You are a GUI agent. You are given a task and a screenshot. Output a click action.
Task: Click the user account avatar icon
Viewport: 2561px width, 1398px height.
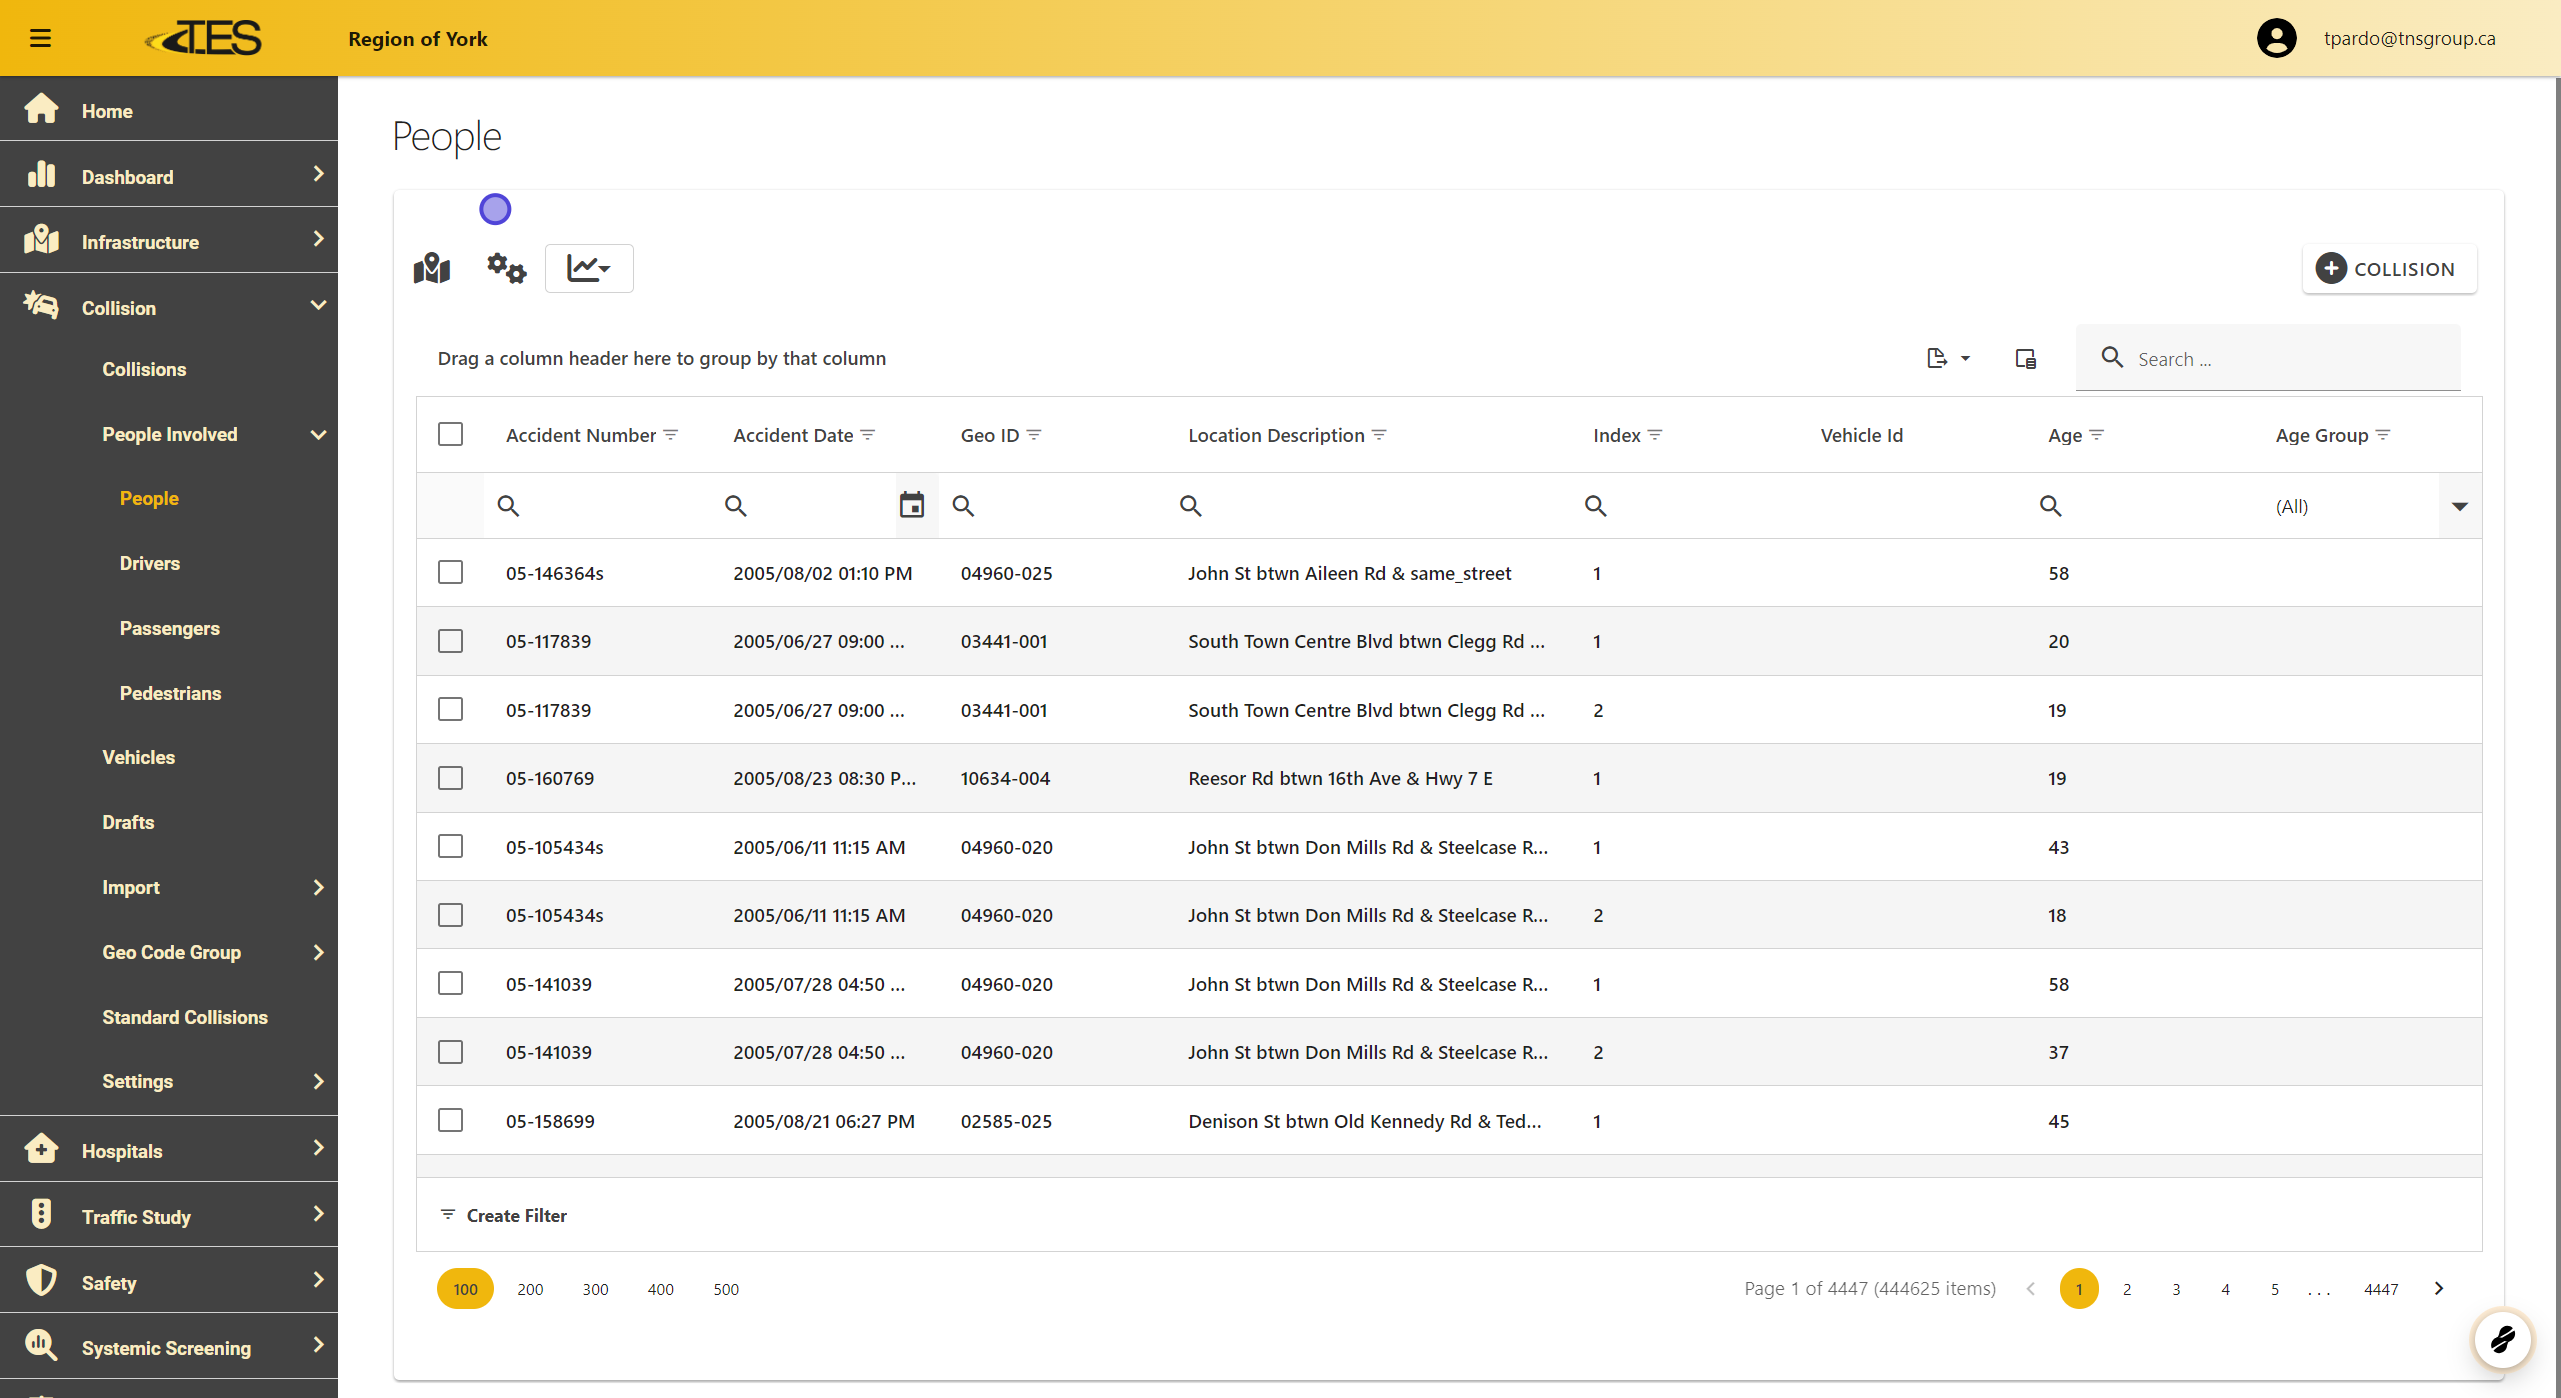click(x=2276, y=38)
